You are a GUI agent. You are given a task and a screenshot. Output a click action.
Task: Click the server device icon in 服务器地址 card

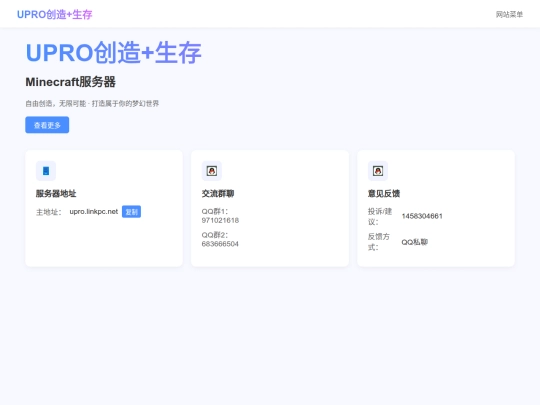pos(46,171)
